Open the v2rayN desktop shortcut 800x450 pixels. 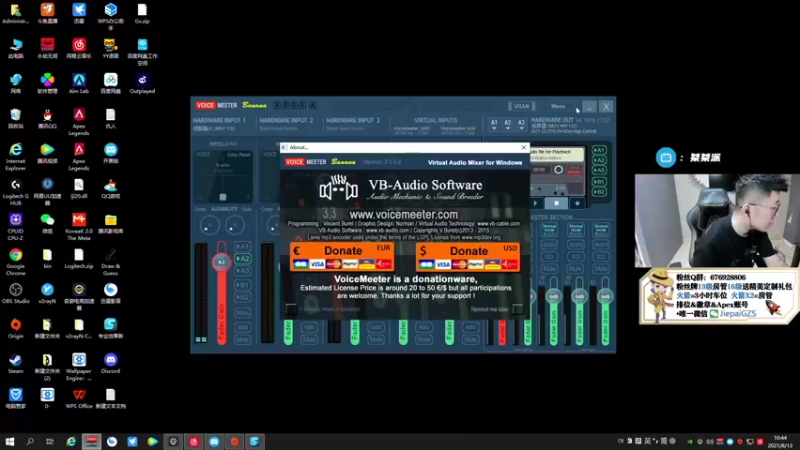[47, 293]
